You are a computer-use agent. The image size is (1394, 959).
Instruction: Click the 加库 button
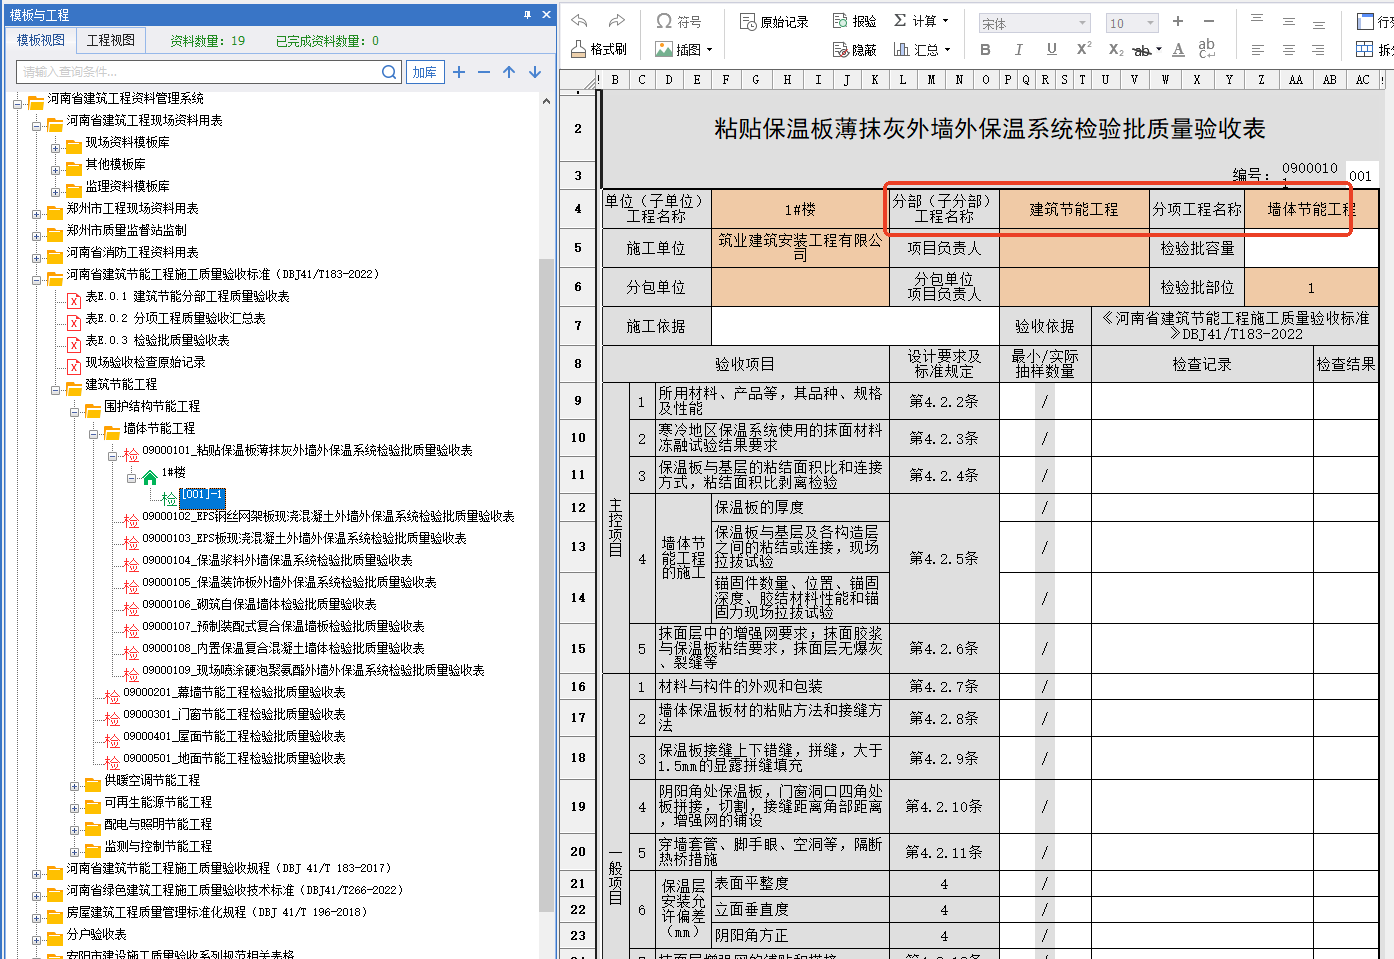pyautogui.click(x=425, y=72)
